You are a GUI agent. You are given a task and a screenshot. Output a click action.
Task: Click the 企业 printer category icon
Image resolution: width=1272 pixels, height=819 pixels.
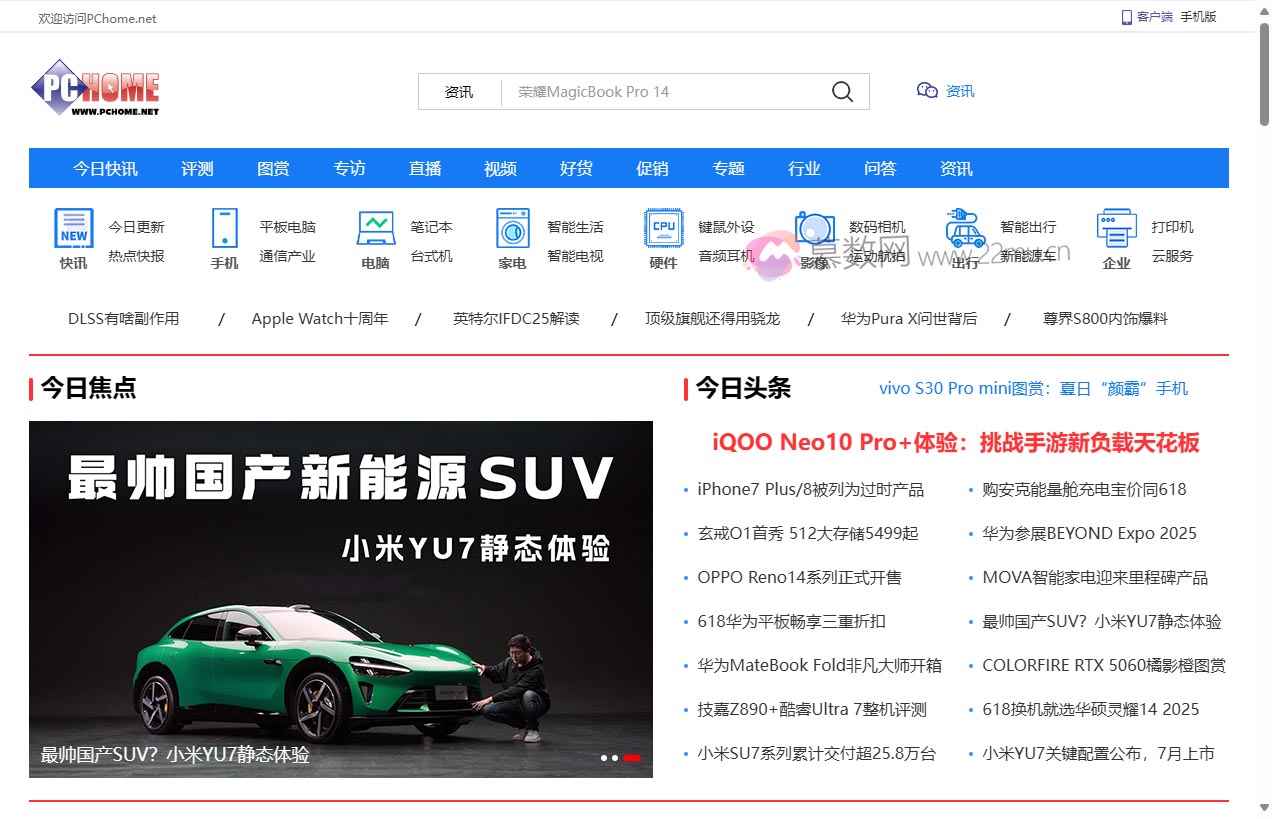pyautogui.click(x=1114, y=234)
